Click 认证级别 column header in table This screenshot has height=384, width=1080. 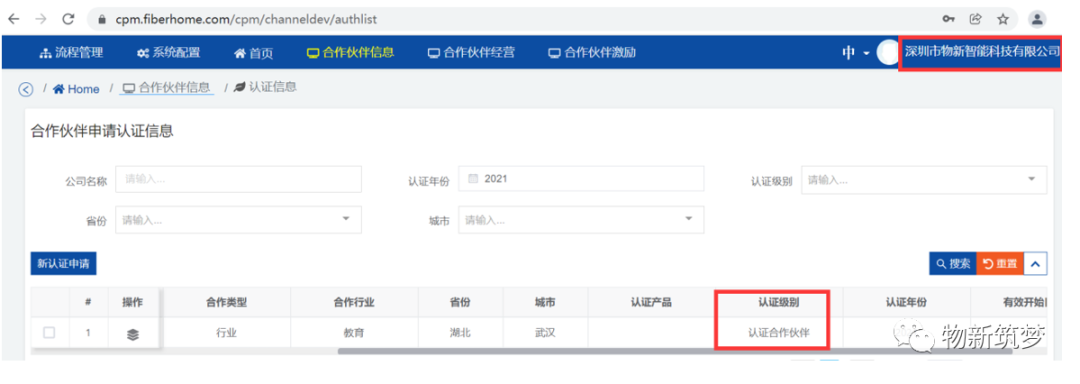tap(778, 302)
